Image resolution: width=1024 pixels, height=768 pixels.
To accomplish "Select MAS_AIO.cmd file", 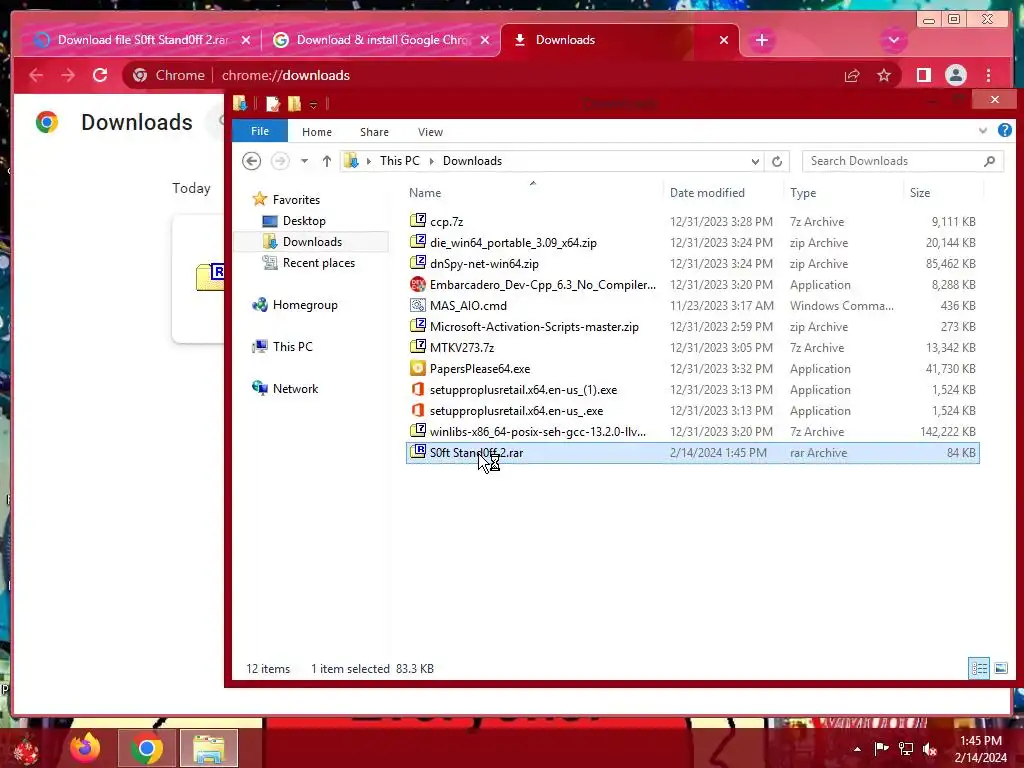I will click(692, 306).
